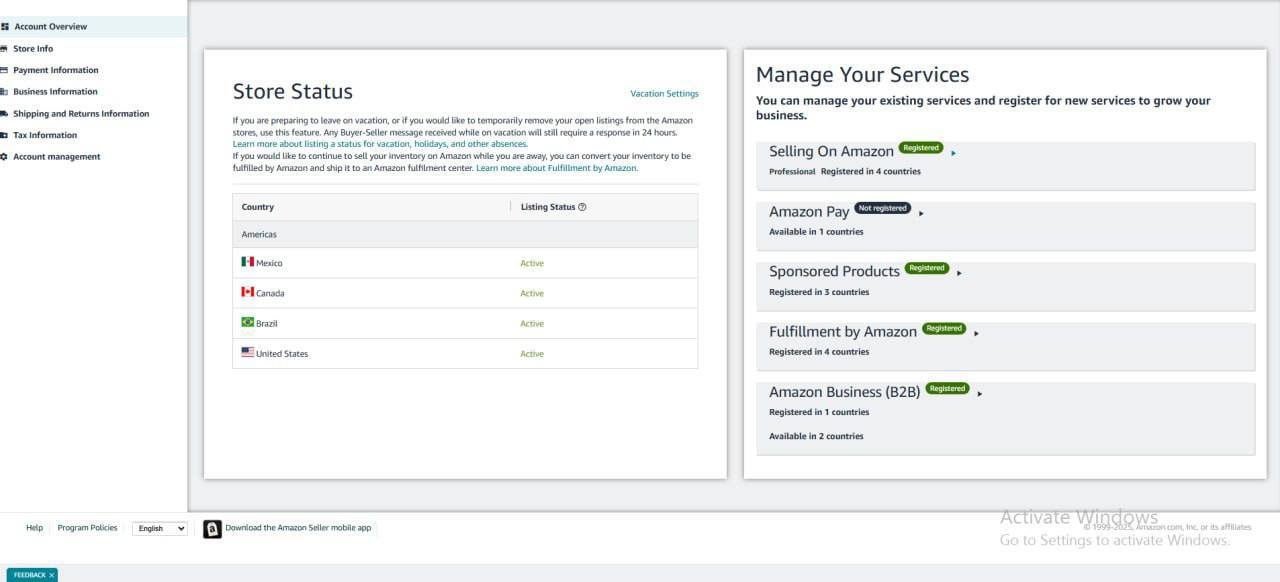1280x582 pixels.
Task: Click the Amazon Pay heading
Action: [809, 211]
